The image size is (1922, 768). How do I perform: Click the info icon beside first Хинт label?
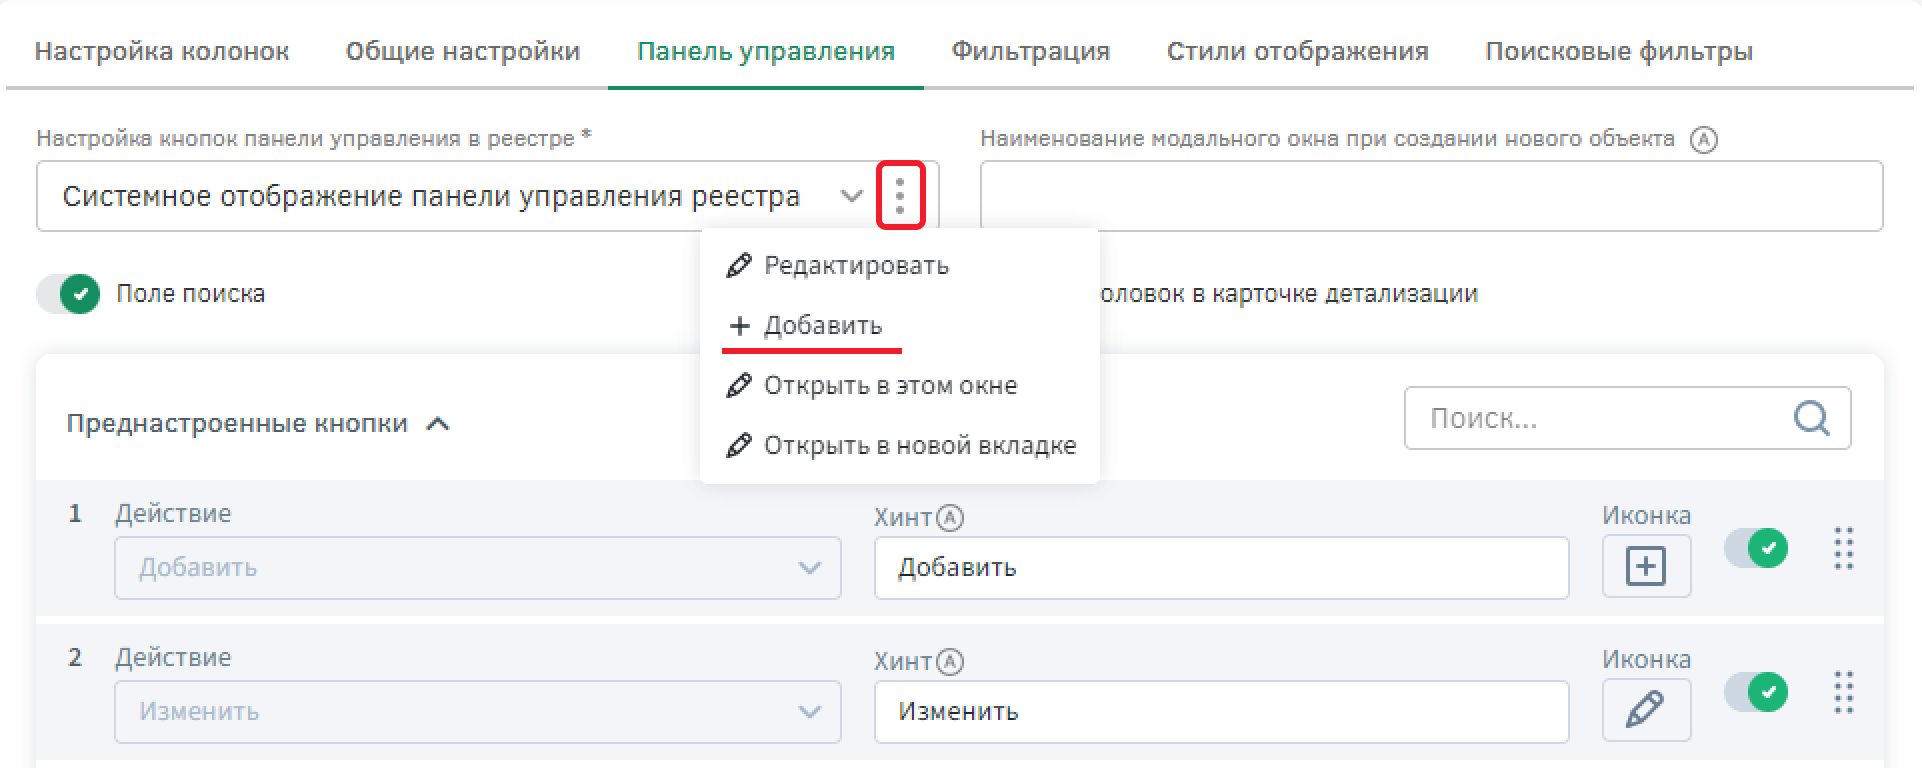949,517
